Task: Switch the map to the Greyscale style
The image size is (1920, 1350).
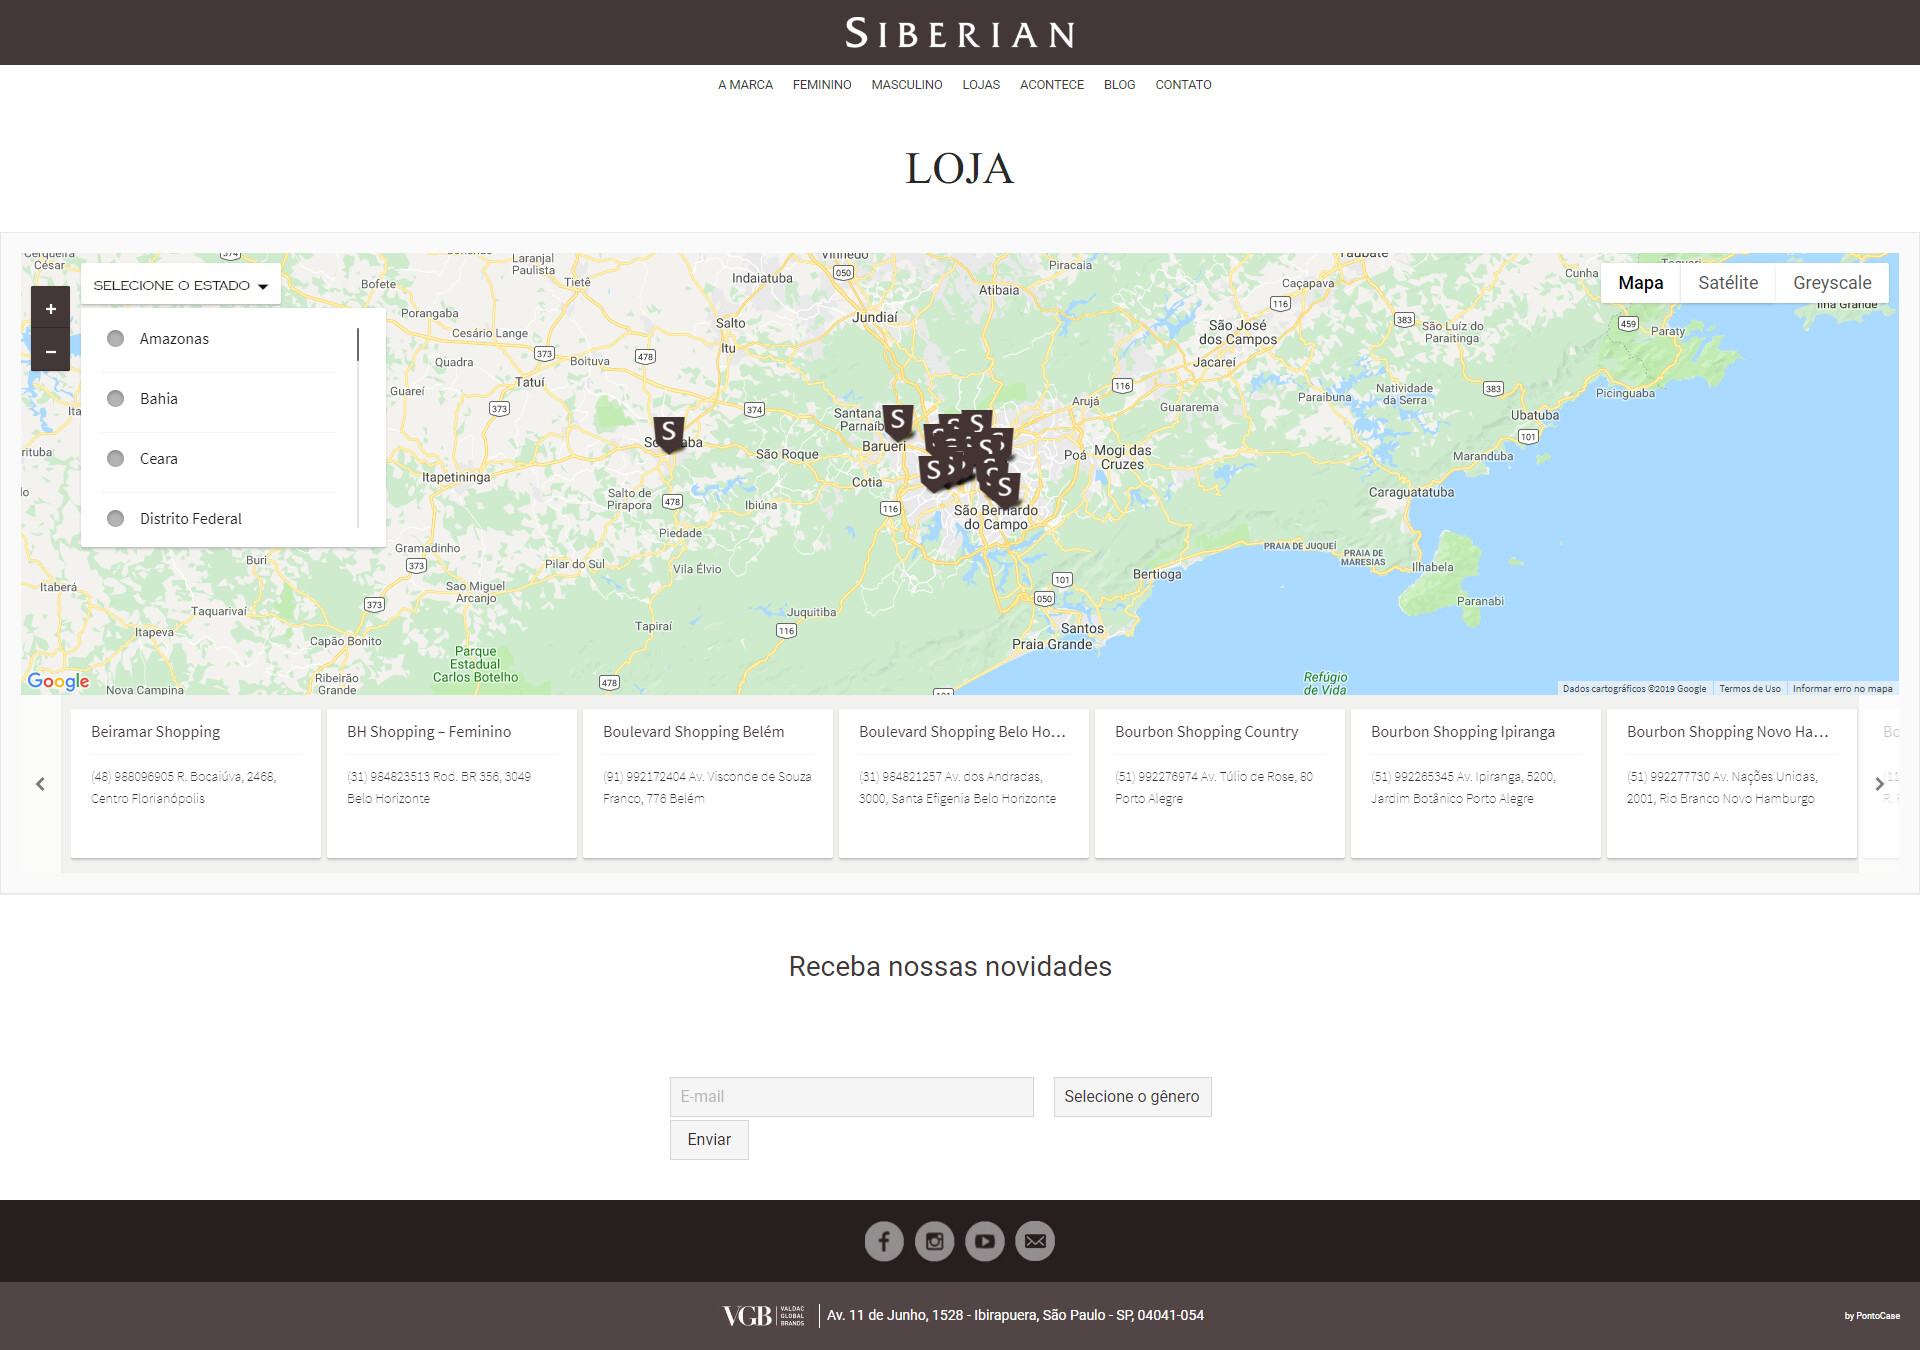Action: [x=1831, y=283]
